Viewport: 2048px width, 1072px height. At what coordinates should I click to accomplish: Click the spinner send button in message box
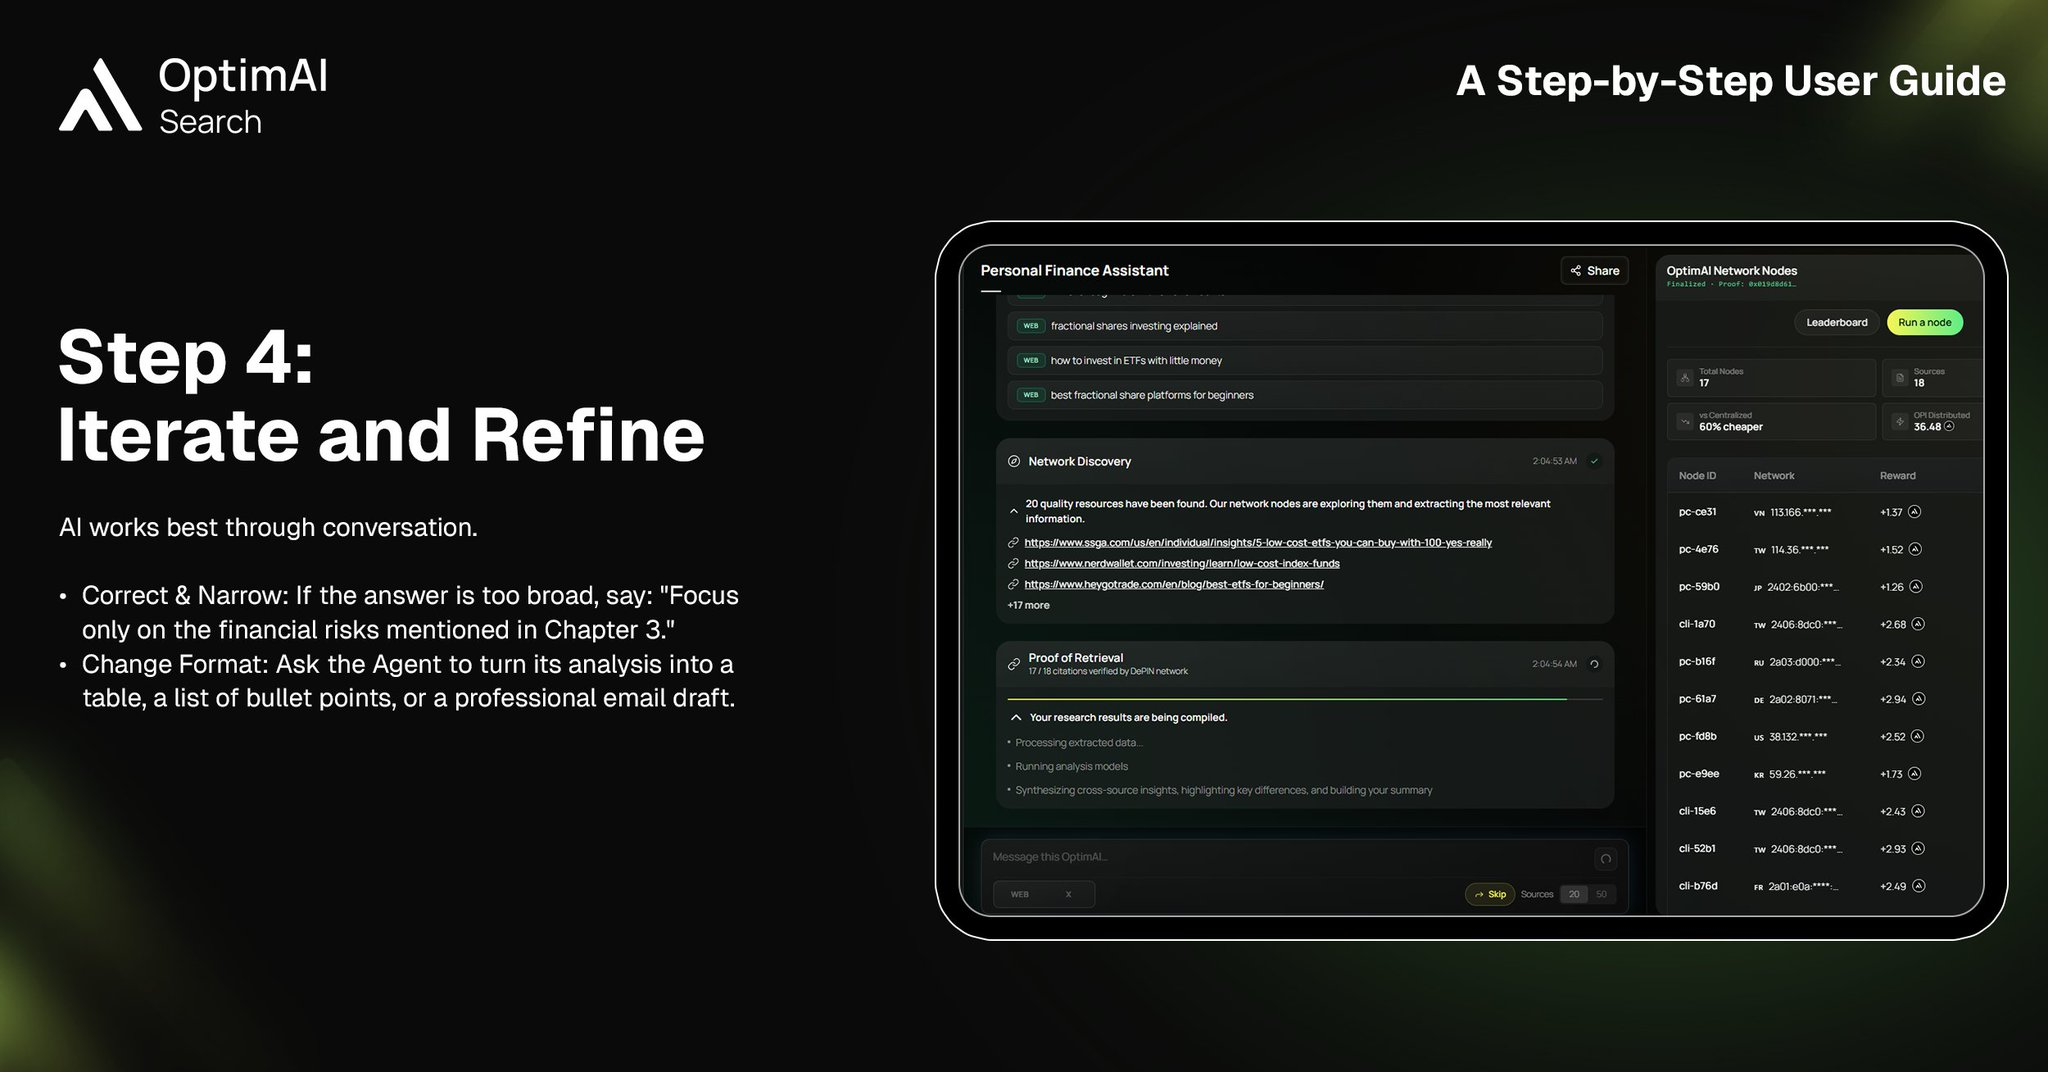click(x=1605, y=859)
